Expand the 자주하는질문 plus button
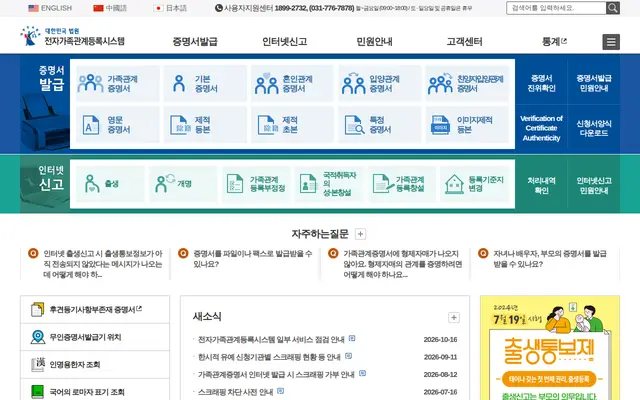The height and width of the screenshot is (400, 640). click(x=360, y=234)
